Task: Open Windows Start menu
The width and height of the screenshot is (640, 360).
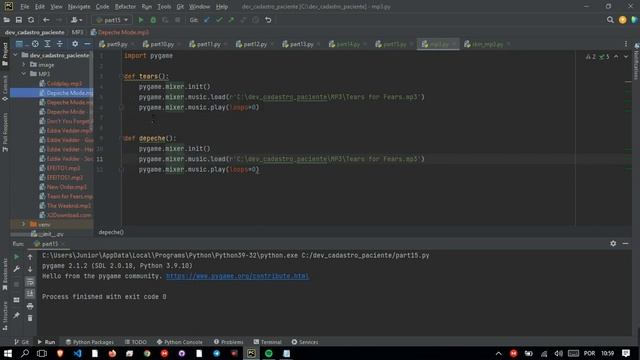Action: pos(7,353)
